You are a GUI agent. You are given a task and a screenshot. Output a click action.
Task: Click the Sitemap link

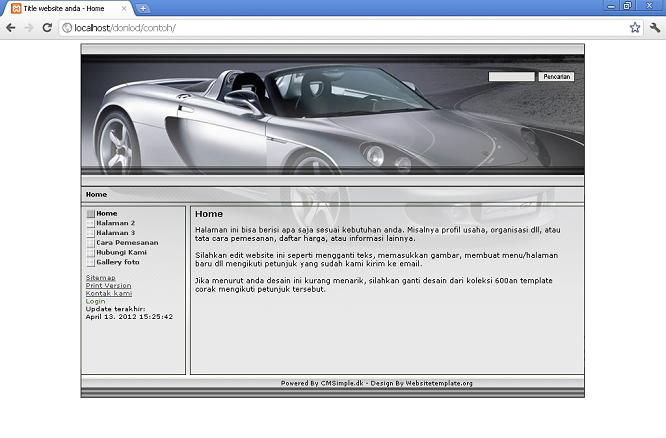coord(101,277)
